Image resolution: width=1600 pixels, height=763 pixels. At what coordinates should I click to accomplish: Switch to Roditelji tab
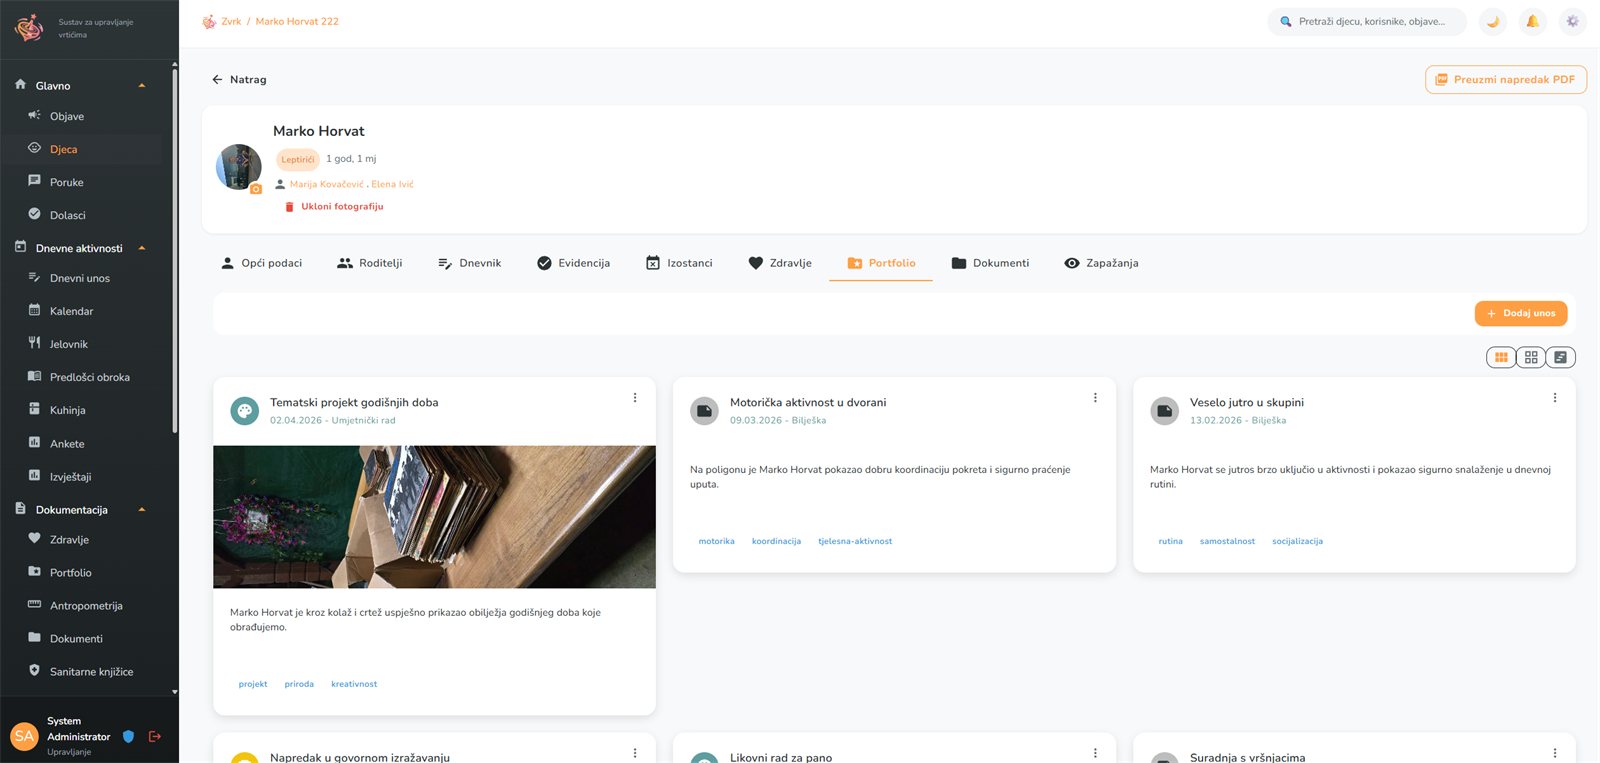coord(370,263)
